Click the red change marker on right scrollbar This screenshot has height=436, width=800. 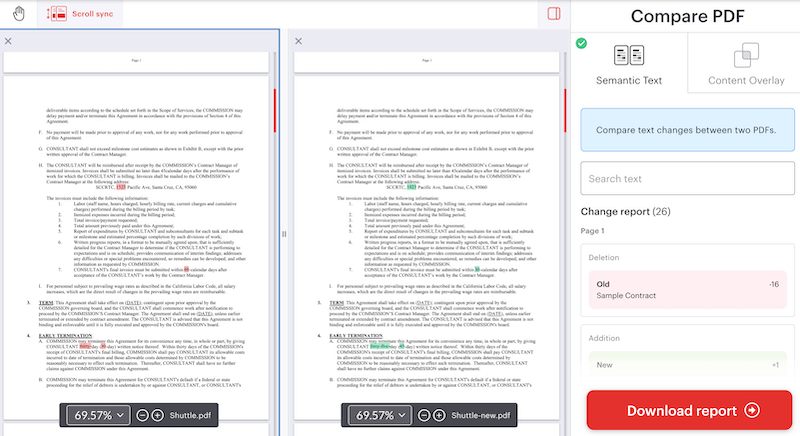point(565,111)
